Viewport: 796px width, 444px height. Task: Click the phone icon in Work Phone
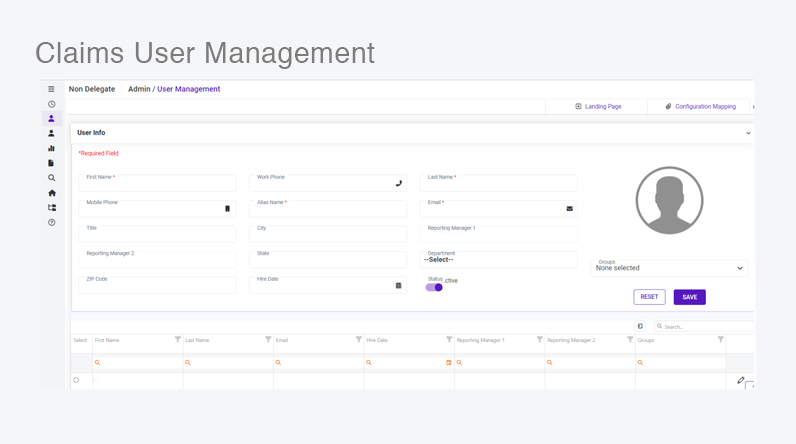tap(399, 184)
